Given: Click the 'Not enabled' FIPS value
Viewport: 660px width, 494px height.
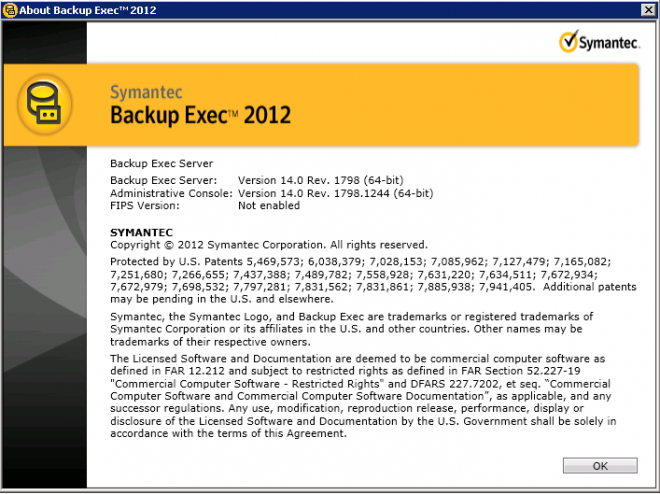Looking at the screenshot, I should coord(269,206).
